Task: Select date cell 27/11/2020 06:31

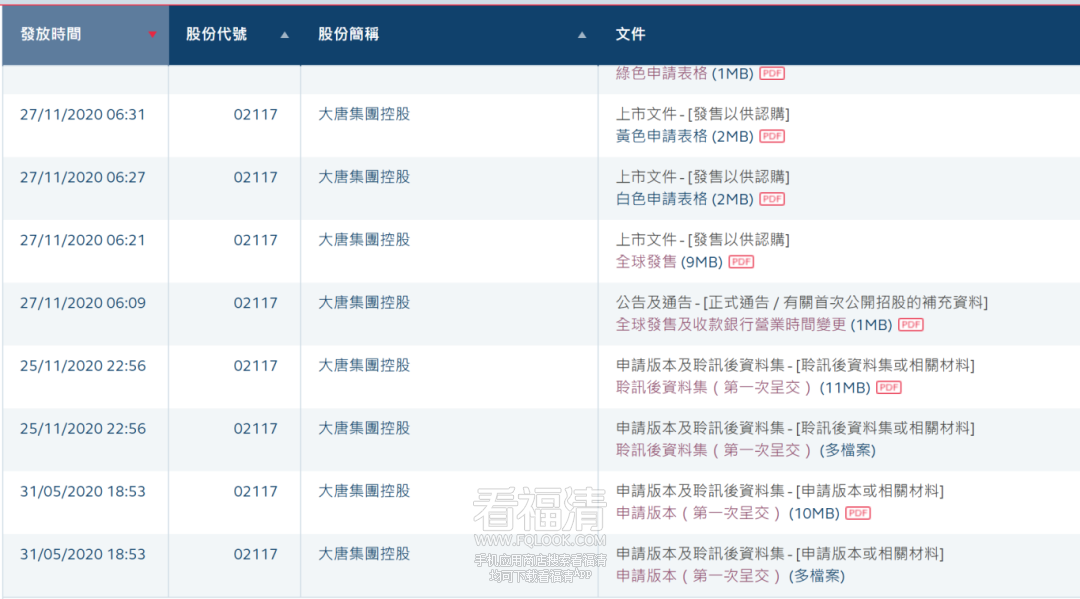Action: tap(83, 114)
